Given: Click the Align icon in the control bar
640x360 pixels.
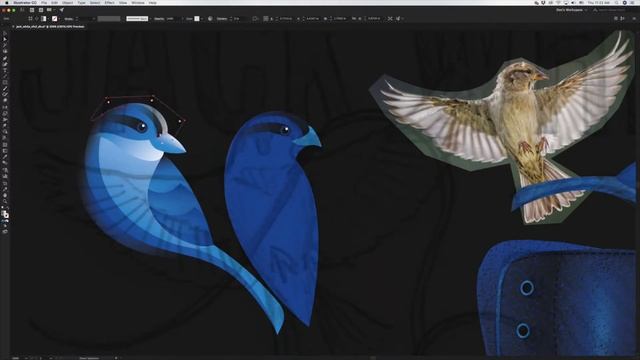Looking at the screenshot, I should coord(255,19).
